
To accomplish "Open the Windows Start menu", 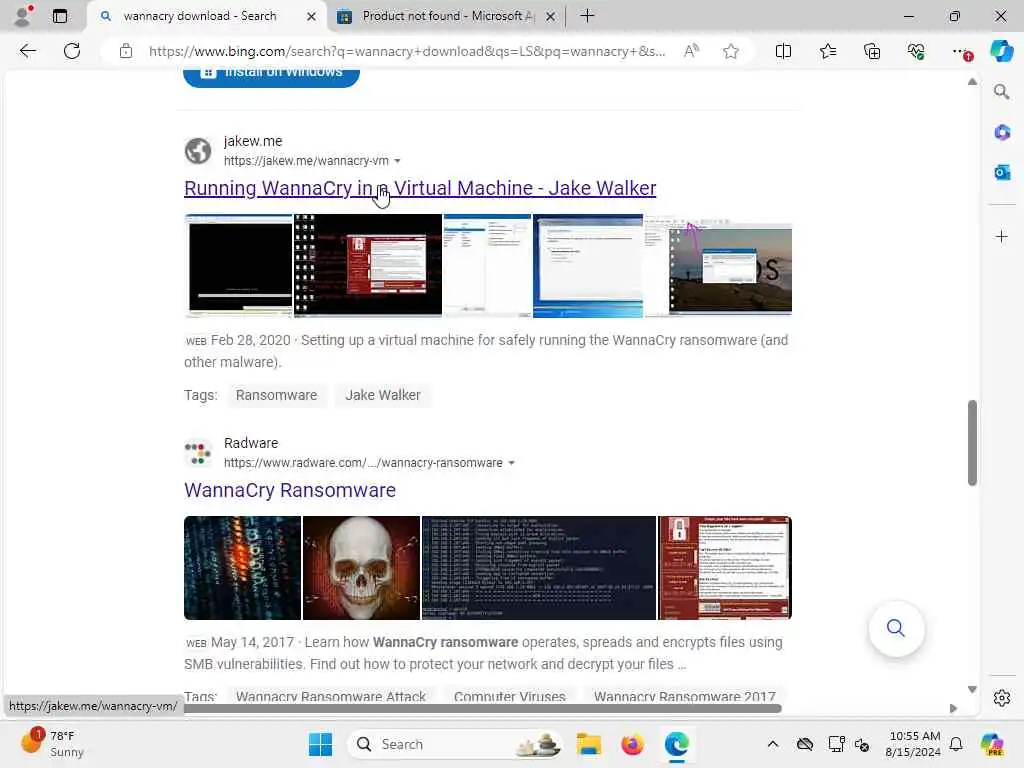I will [x=320, y=744].
